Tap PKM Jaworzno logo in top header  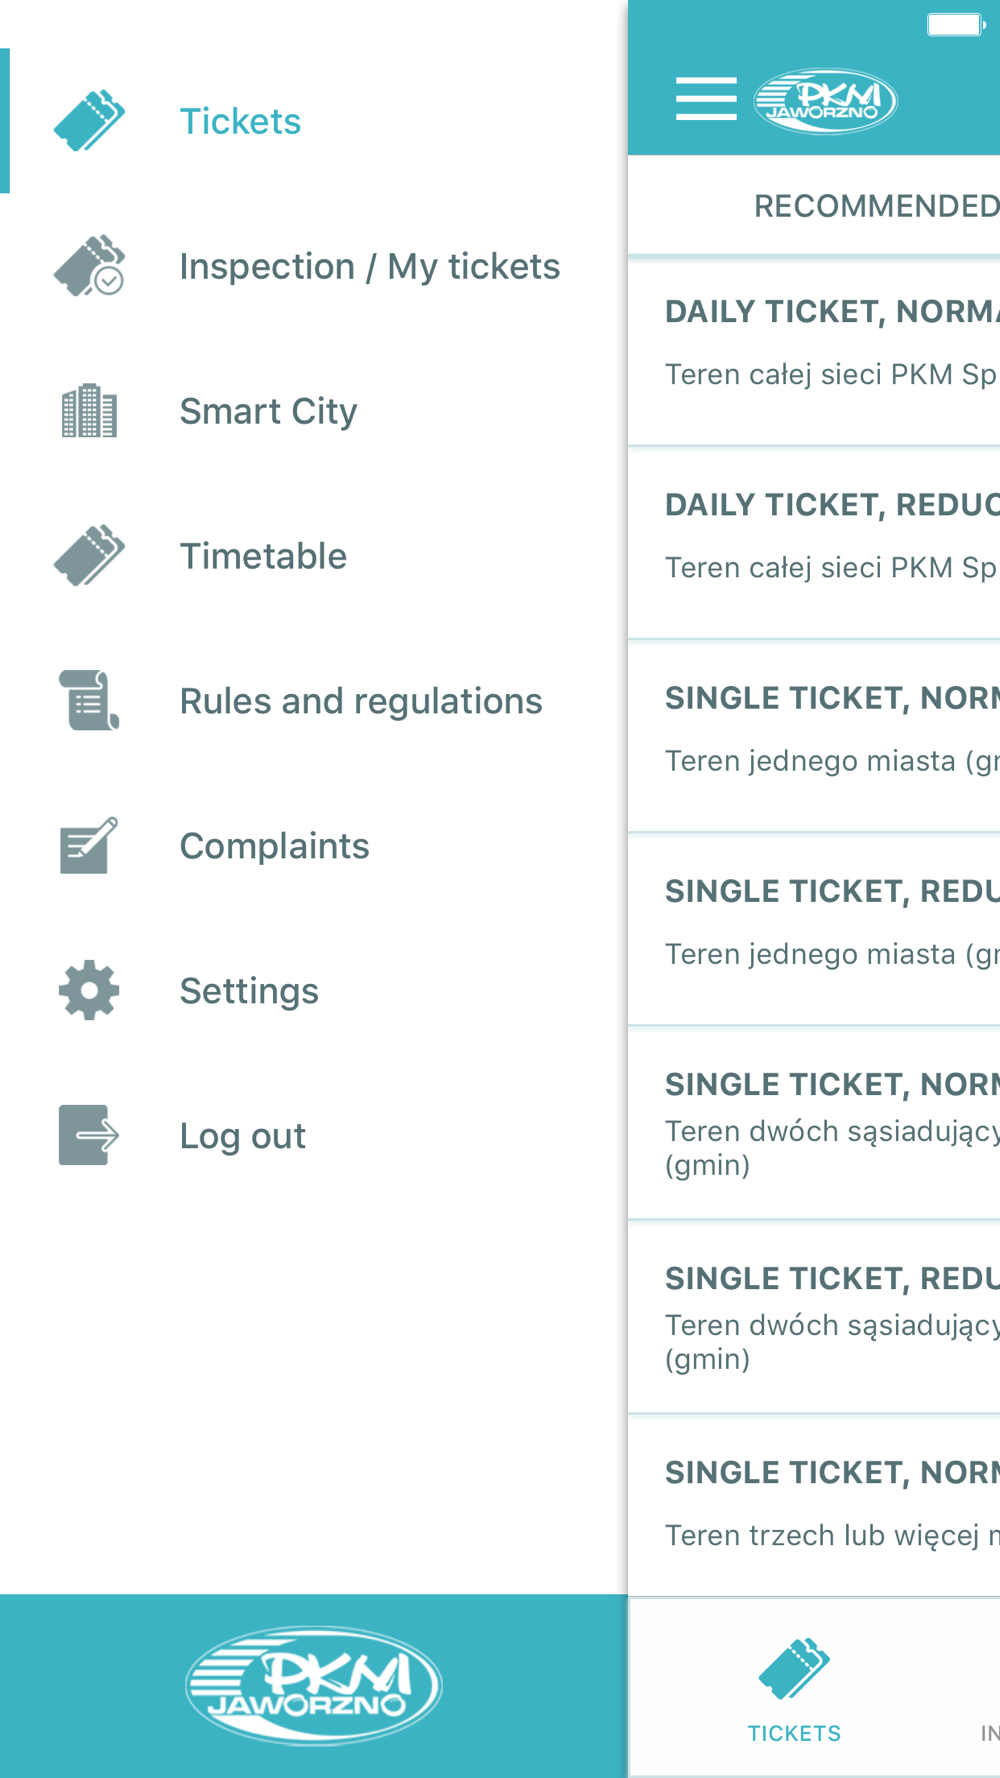[x=825, y=101]
